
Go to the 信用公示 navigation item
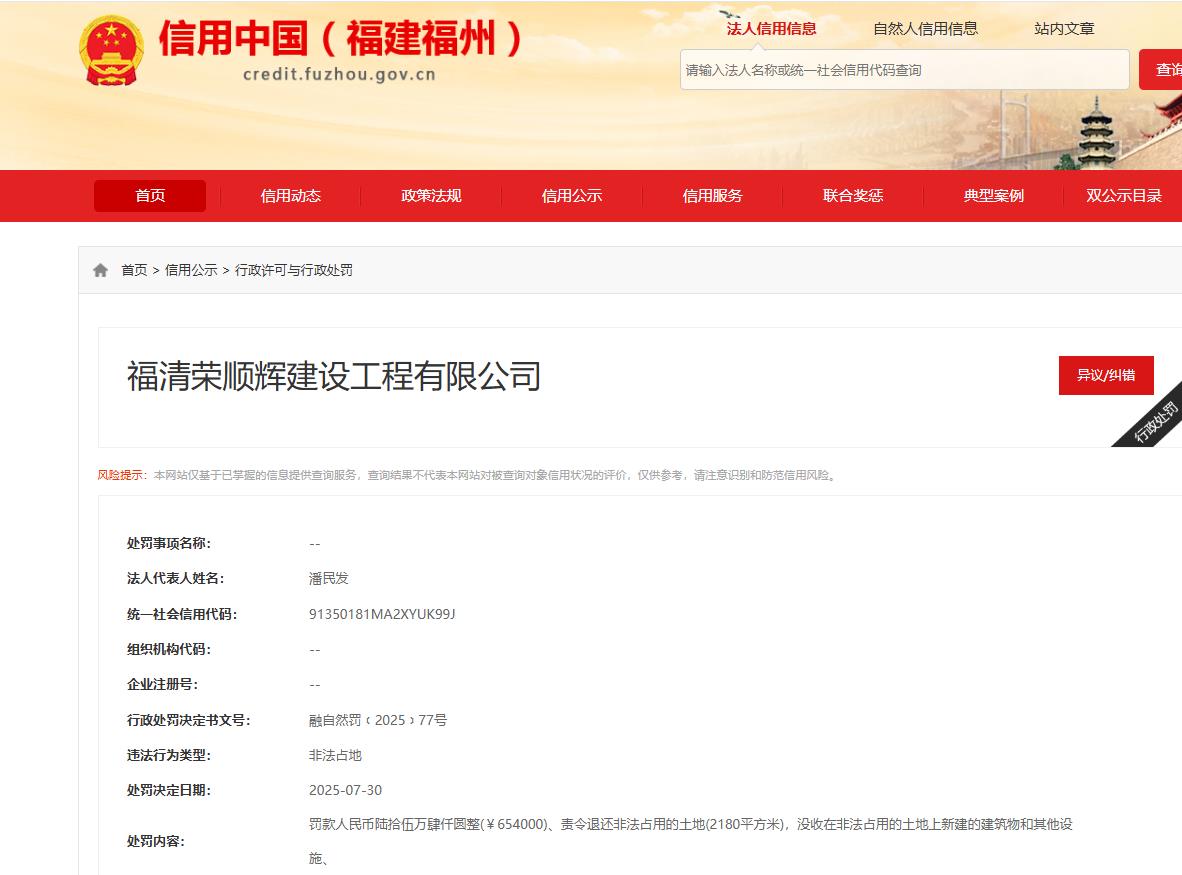coord(572,196)
